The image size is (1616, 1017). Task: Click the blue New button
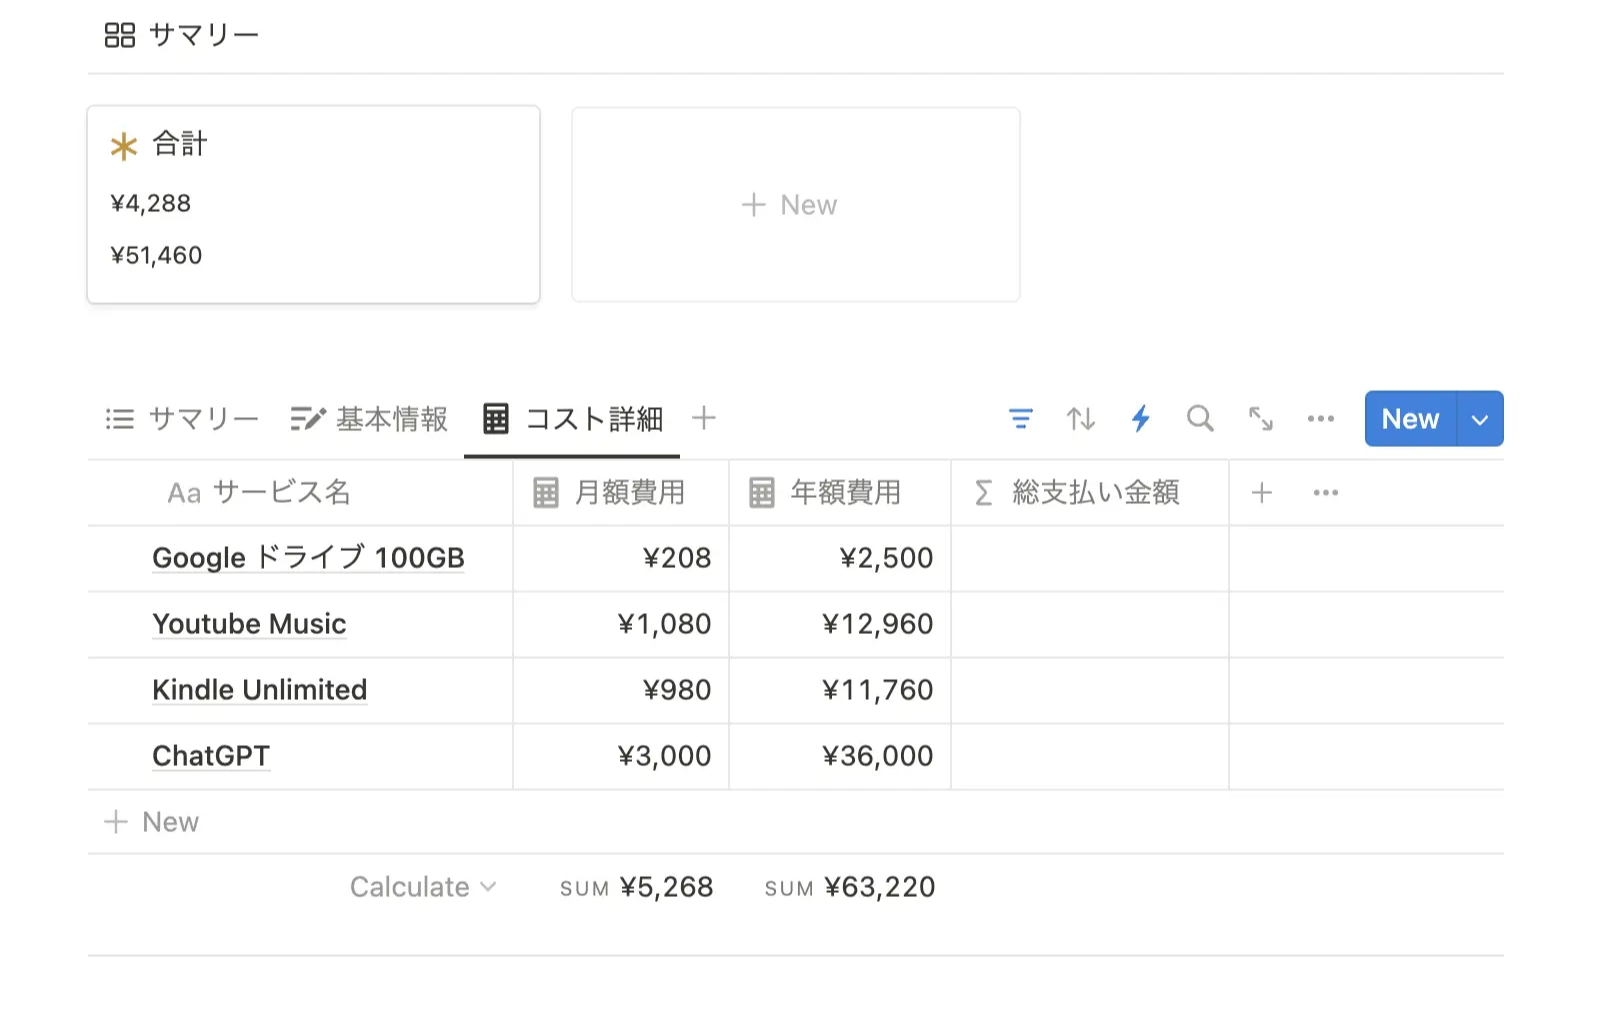point(1411,419)
